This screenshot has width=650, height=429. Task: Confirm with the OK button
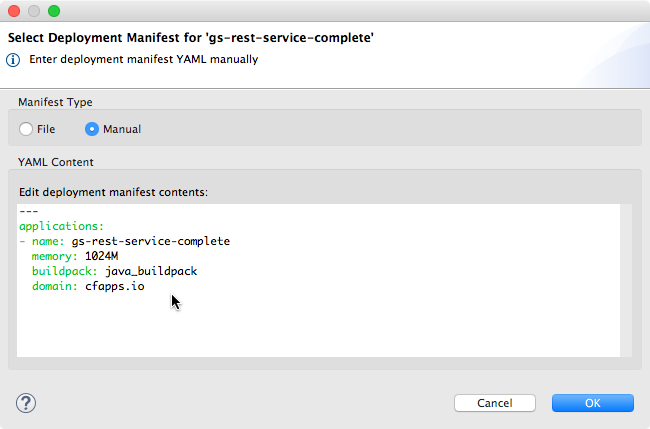pos(592,403)
